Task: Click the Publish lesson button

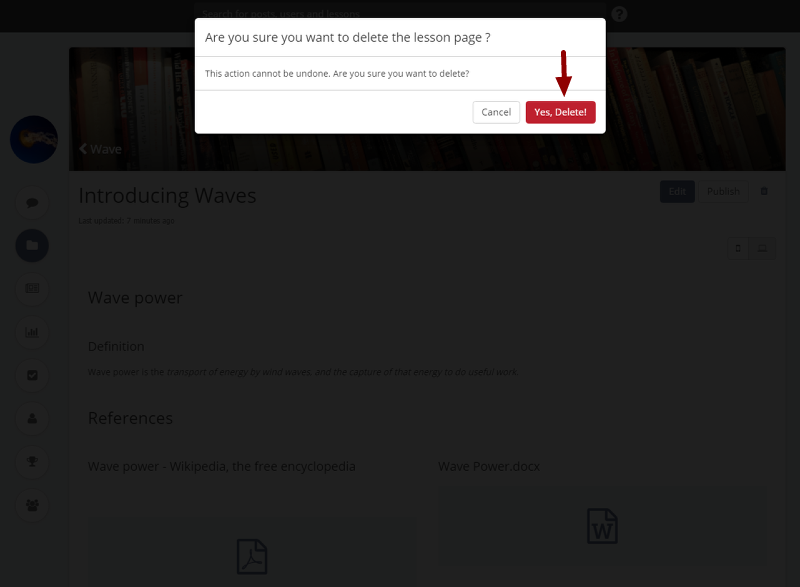Action: pyautogui.click(x=723, y=191)
